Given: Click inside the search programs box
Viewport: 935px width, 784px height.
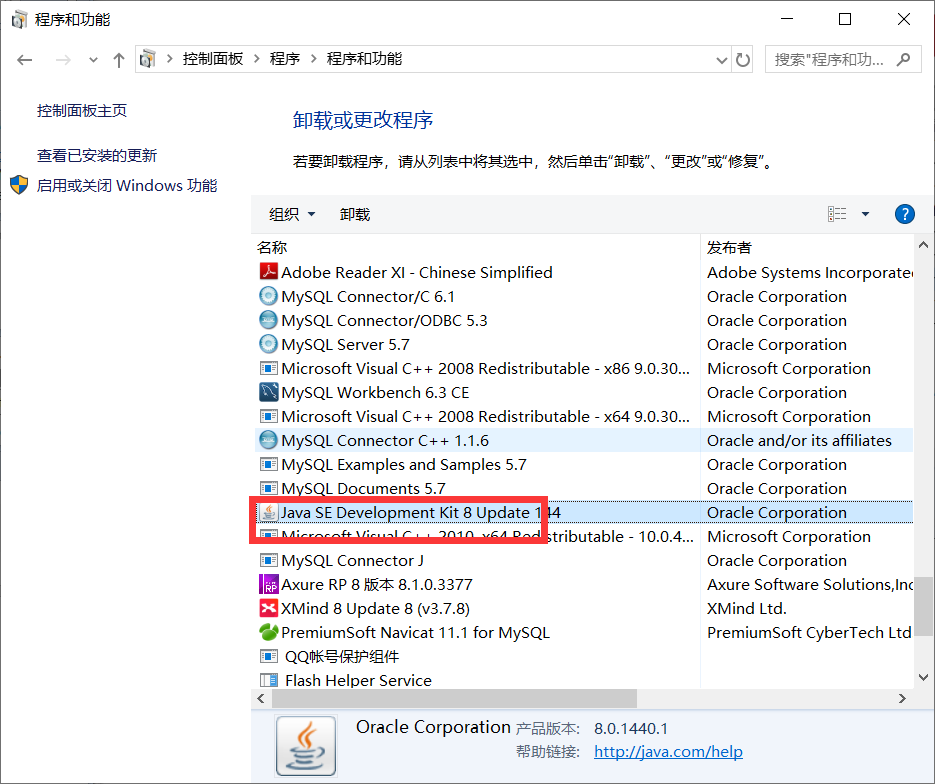Looking at the screenshot, I should (834, 59).
